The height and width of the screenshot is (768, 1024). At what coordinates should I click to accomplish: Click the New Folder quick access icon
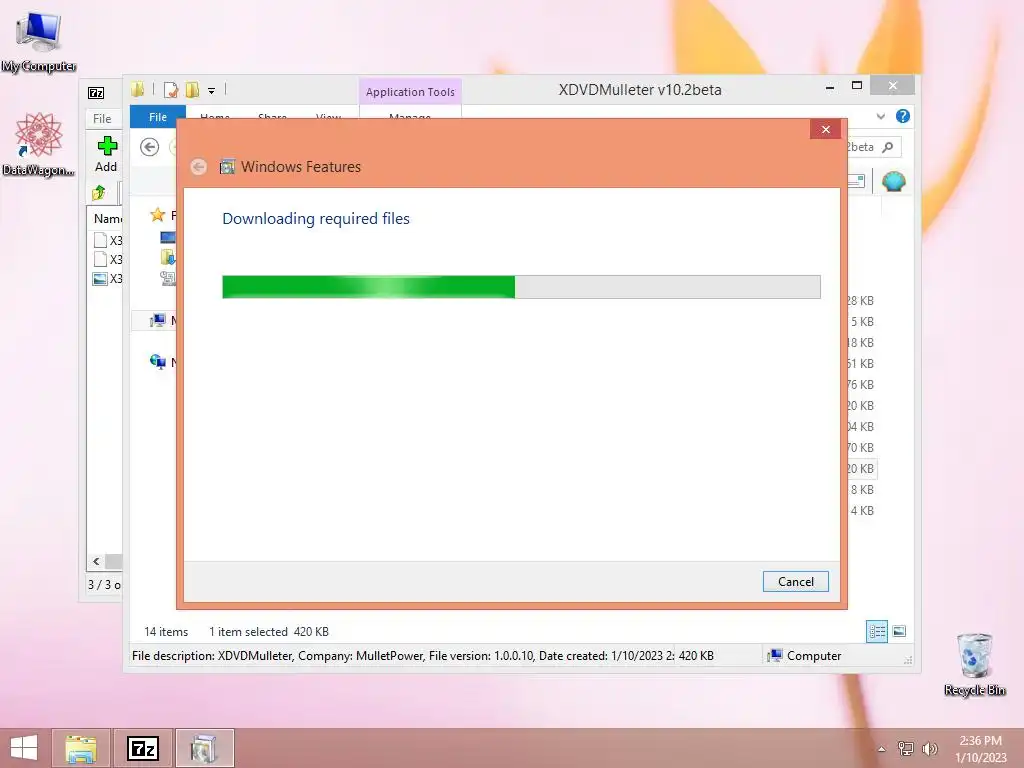pyautogui.click(x=192, y=89)
